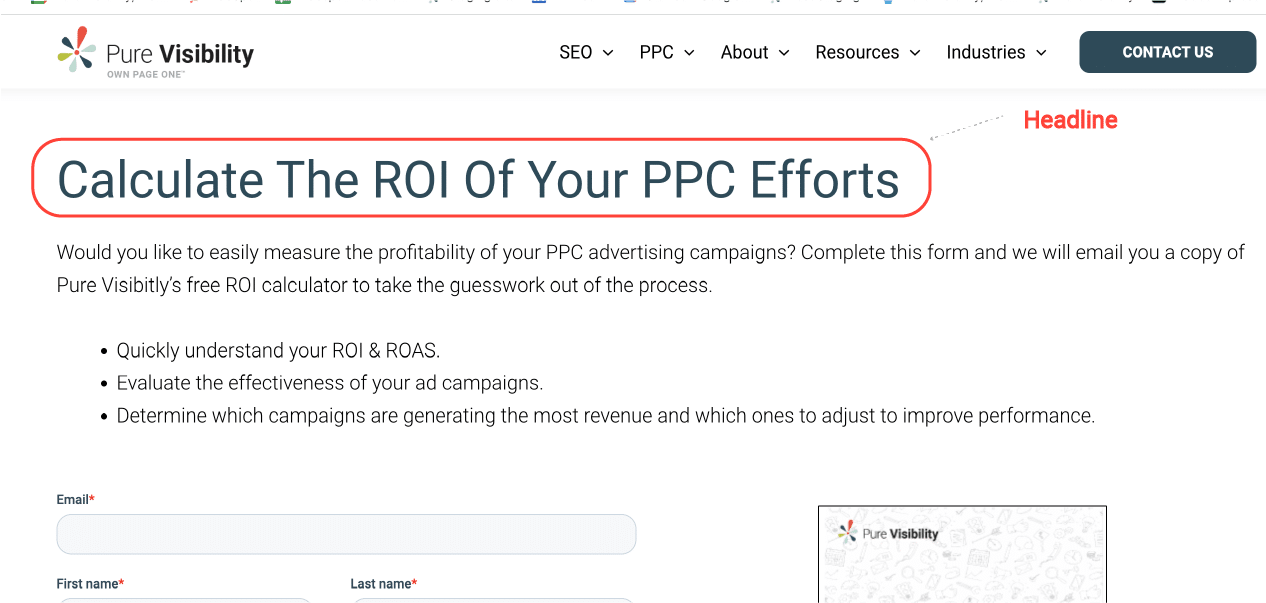
Task: Click the Pure Visibility starburst logo icon
Action: click(77, 49)
